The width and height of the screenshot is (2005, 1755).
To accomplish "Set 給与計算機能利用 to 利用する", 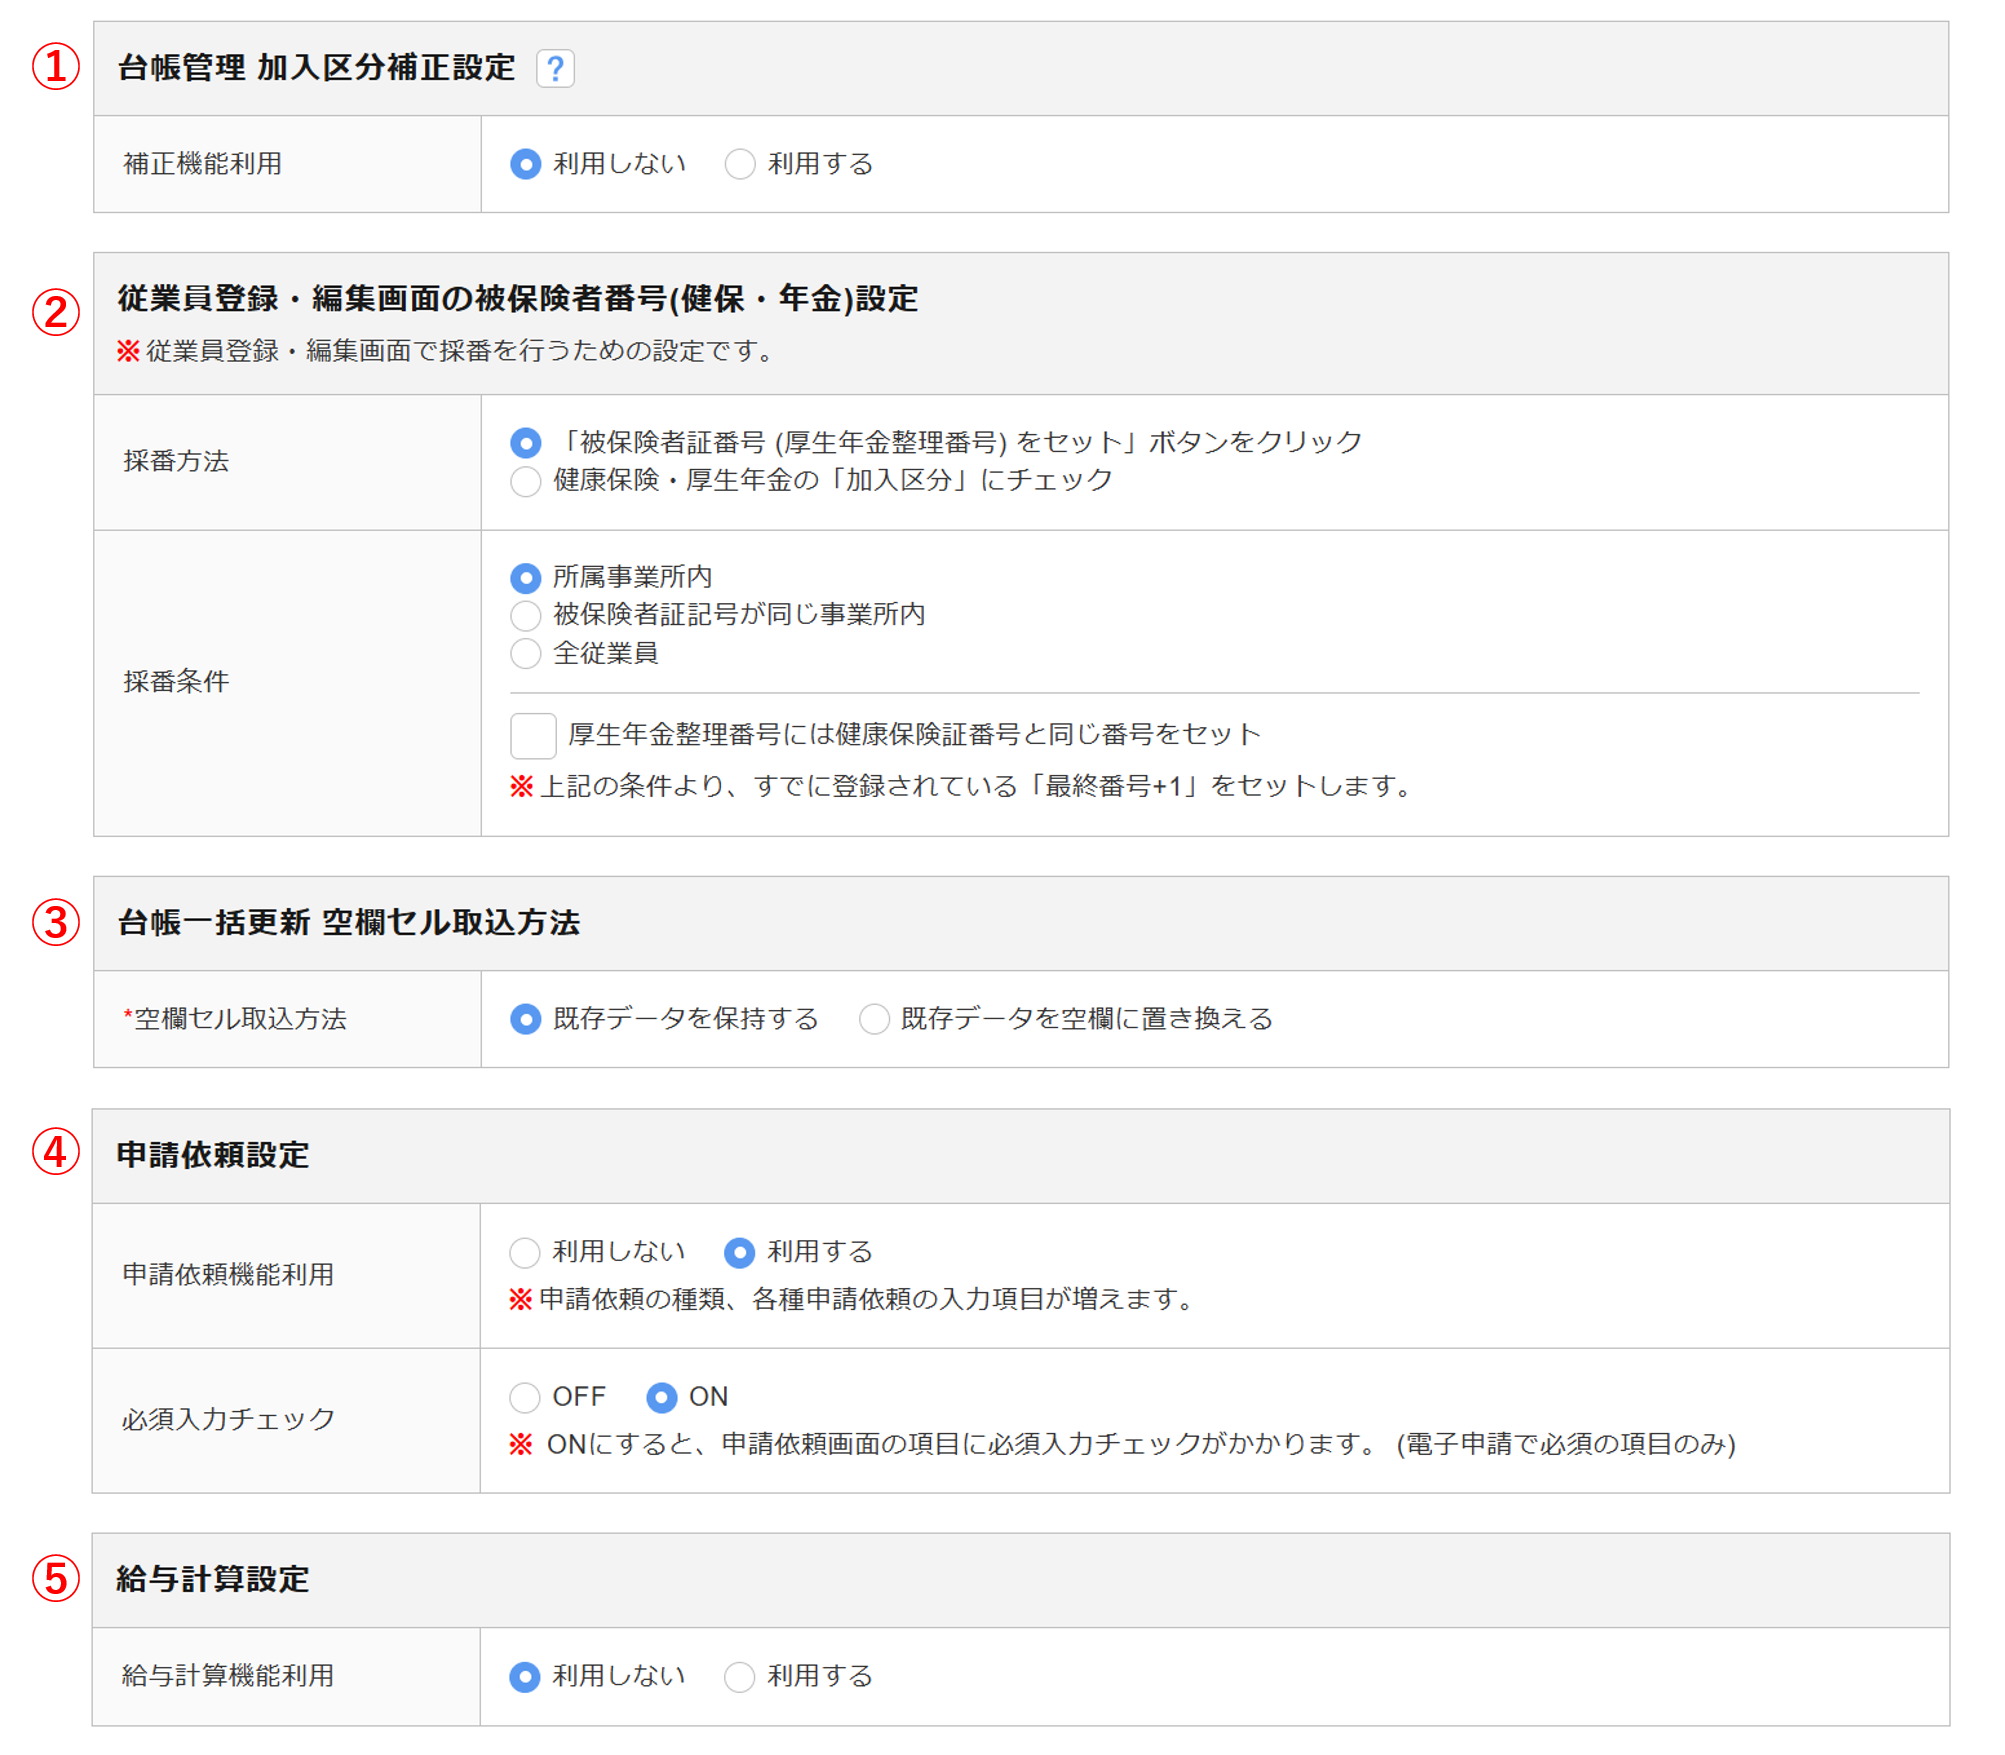I will pos(739,1677).
